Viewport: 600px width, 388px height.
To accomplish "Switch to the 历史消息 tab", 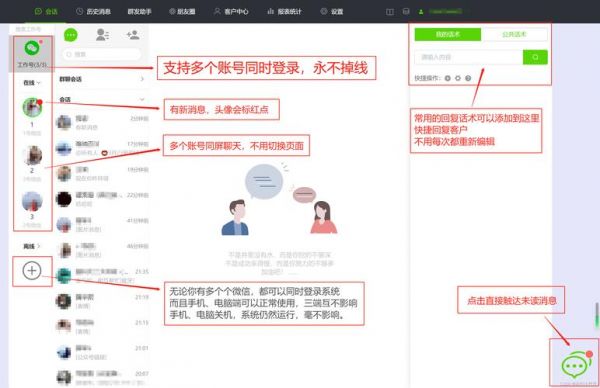I will tap(93, 11).
